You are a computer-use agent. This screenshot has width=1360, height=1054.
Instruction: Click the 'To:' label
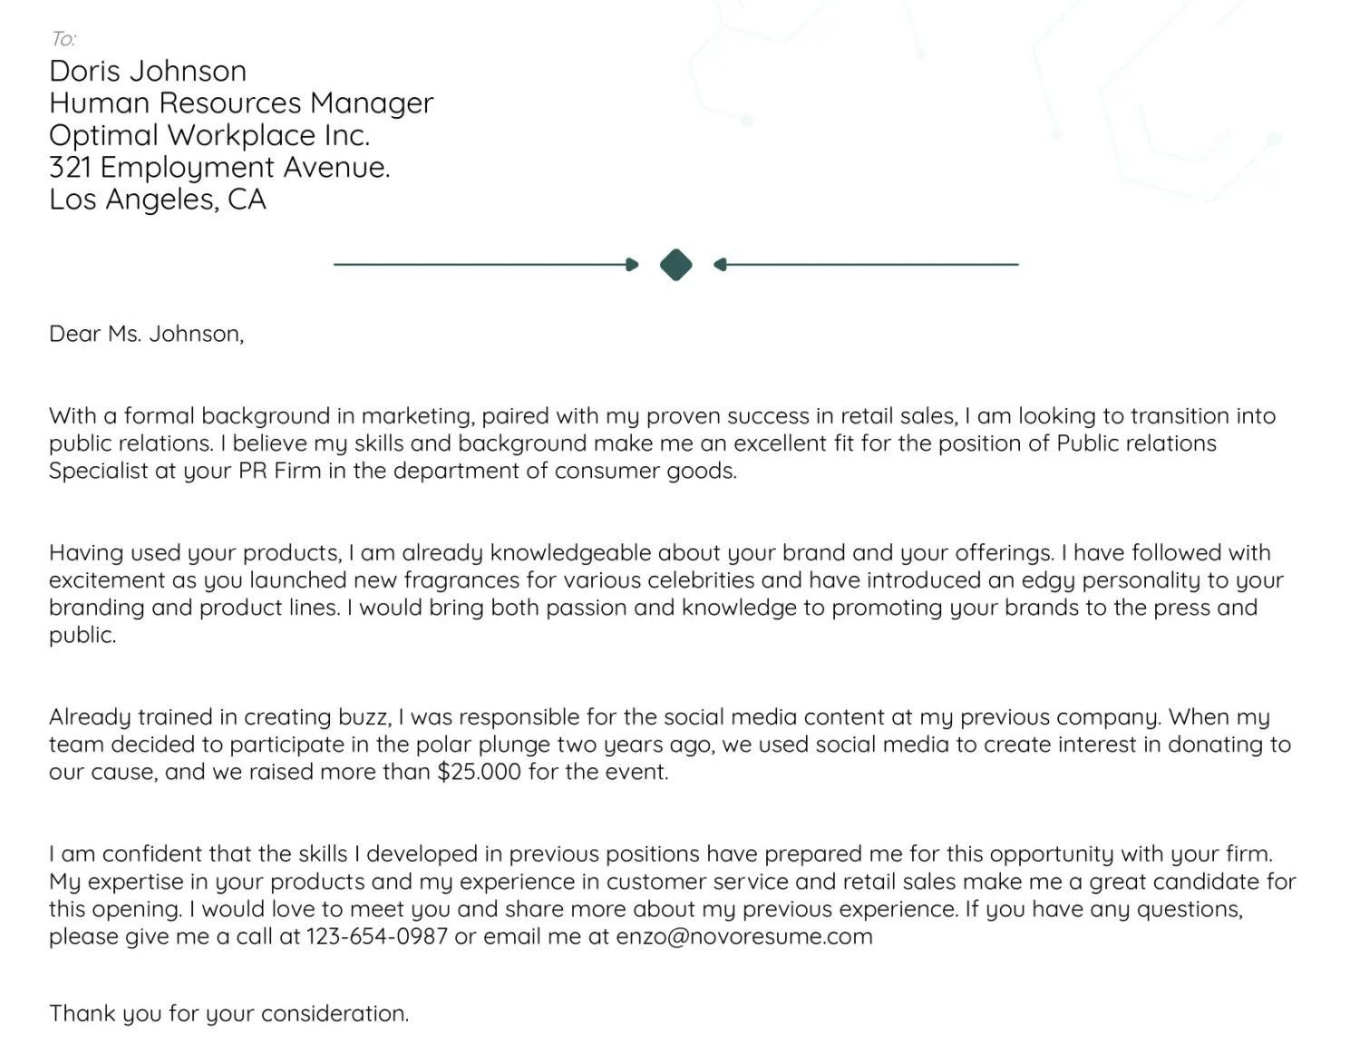63,39
